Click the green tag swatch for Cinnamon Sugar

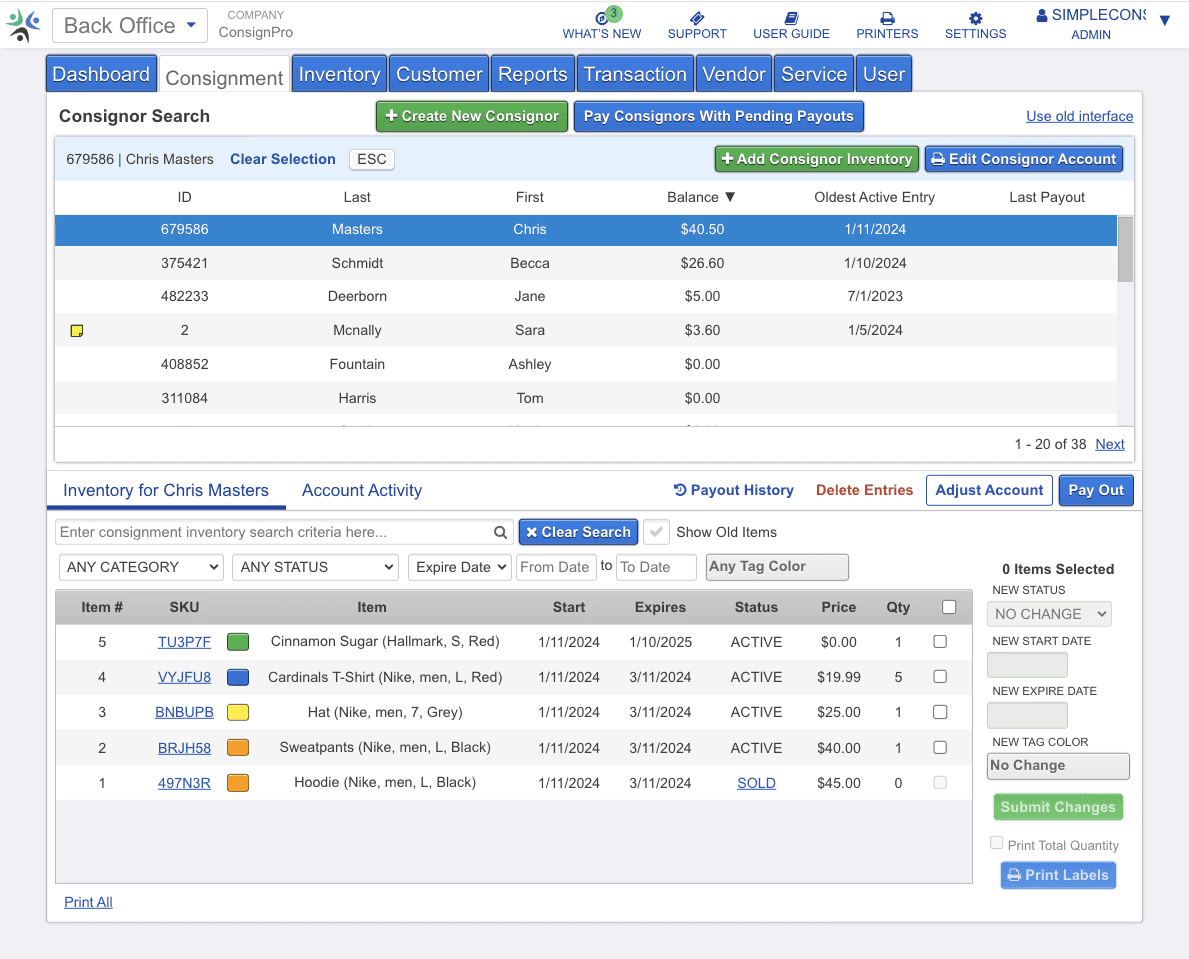[x=238, y=642]
